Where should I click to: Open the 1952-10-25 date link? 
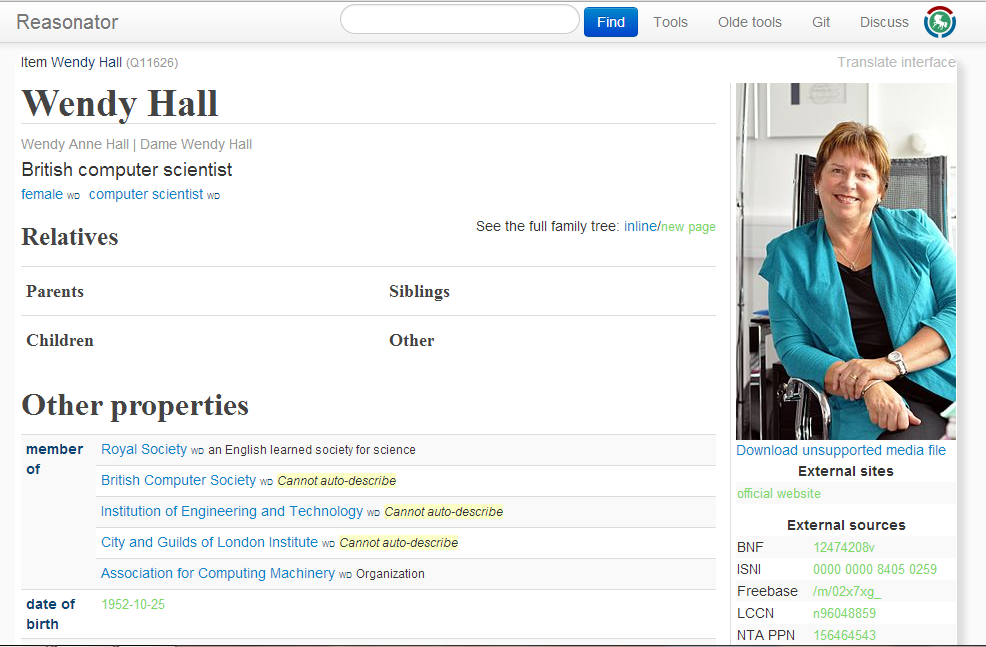(133, 604)
